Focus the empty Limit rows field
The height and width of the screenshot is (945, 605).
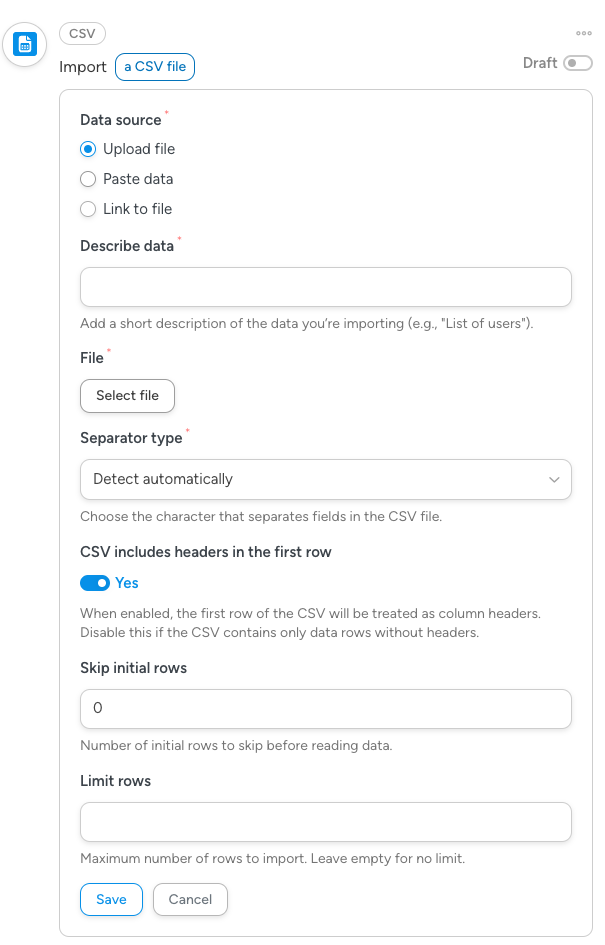click(x=325, y=821)
